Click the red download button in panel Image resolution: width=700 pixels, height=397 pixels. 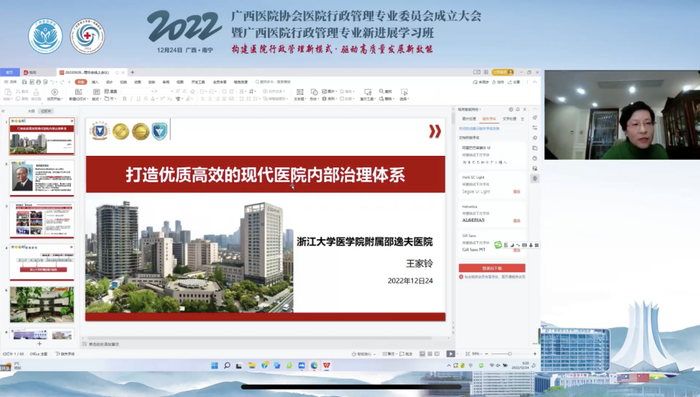click(x=492, y=268)
